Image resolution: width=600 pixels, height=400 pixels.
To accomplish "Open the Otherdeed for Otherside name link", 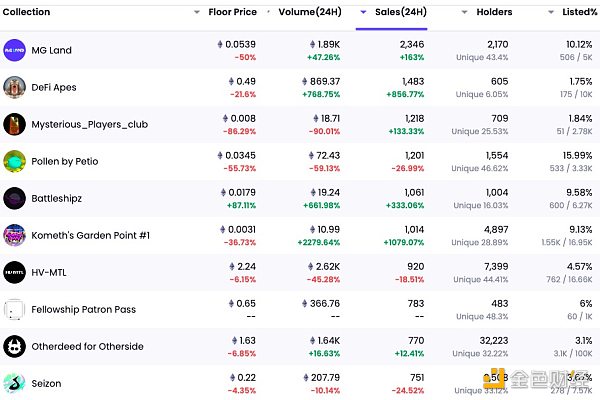I will (87, 346).
